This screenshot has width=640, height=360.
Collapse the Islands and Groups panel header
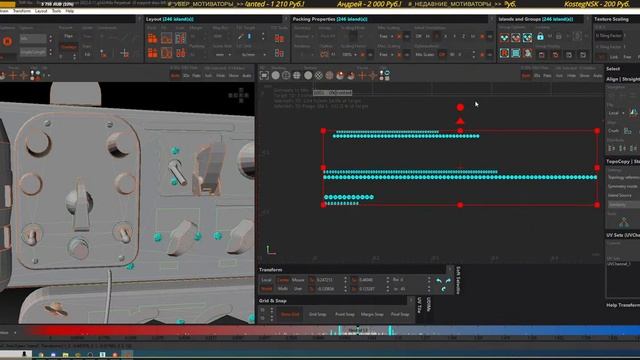pyautogui.click(x=587, y=19)
